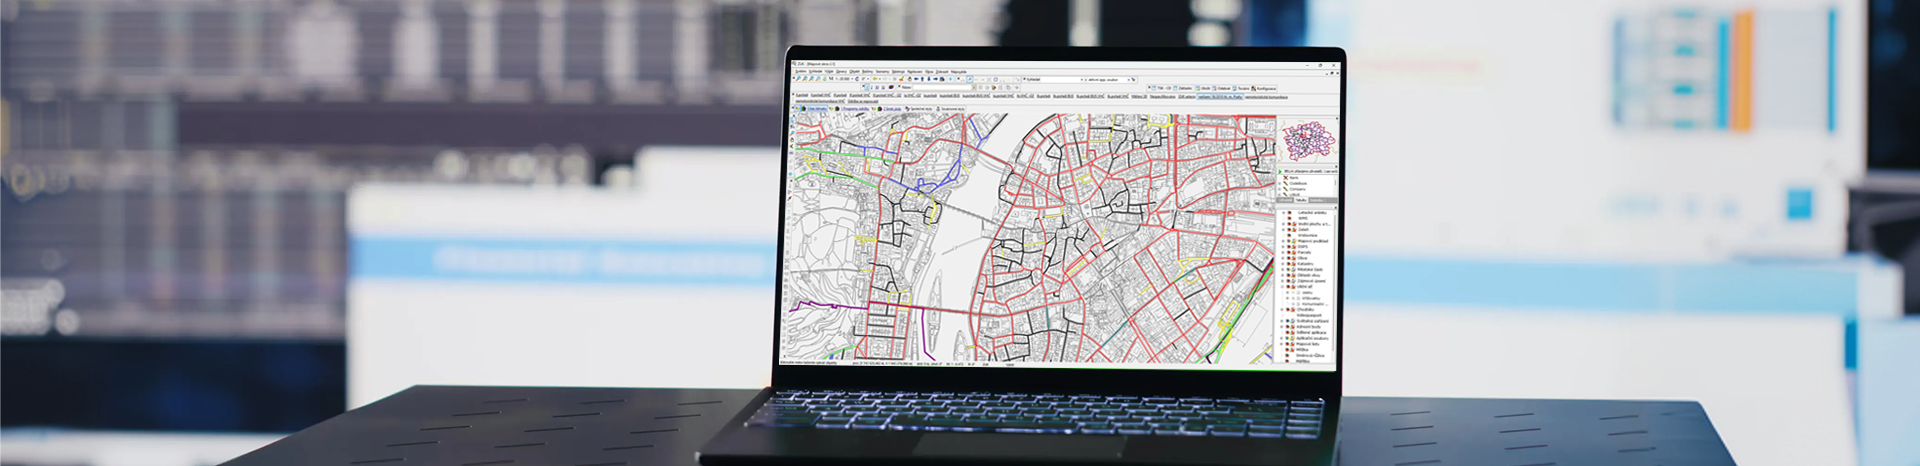Expand the Adresní body layer node
1920x466 pixels.
pos(1282,327)
